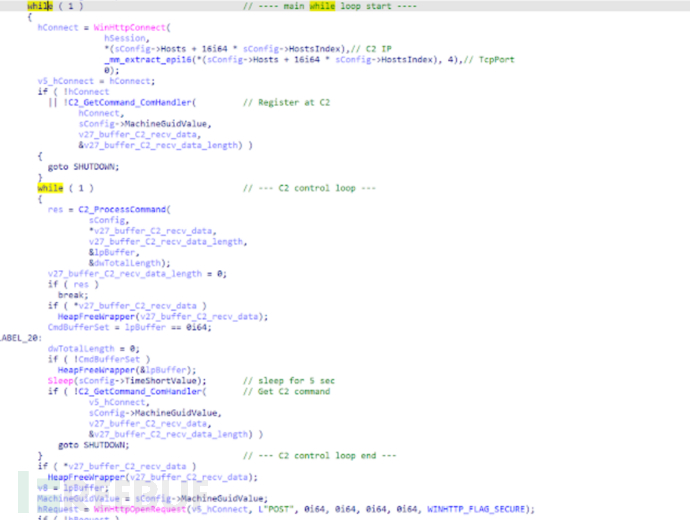Image resolution: width=690 pixels, height=520 pixels.
Task: Click the 'if ( !hConnect' condition
Action: (x=73, y=92)
